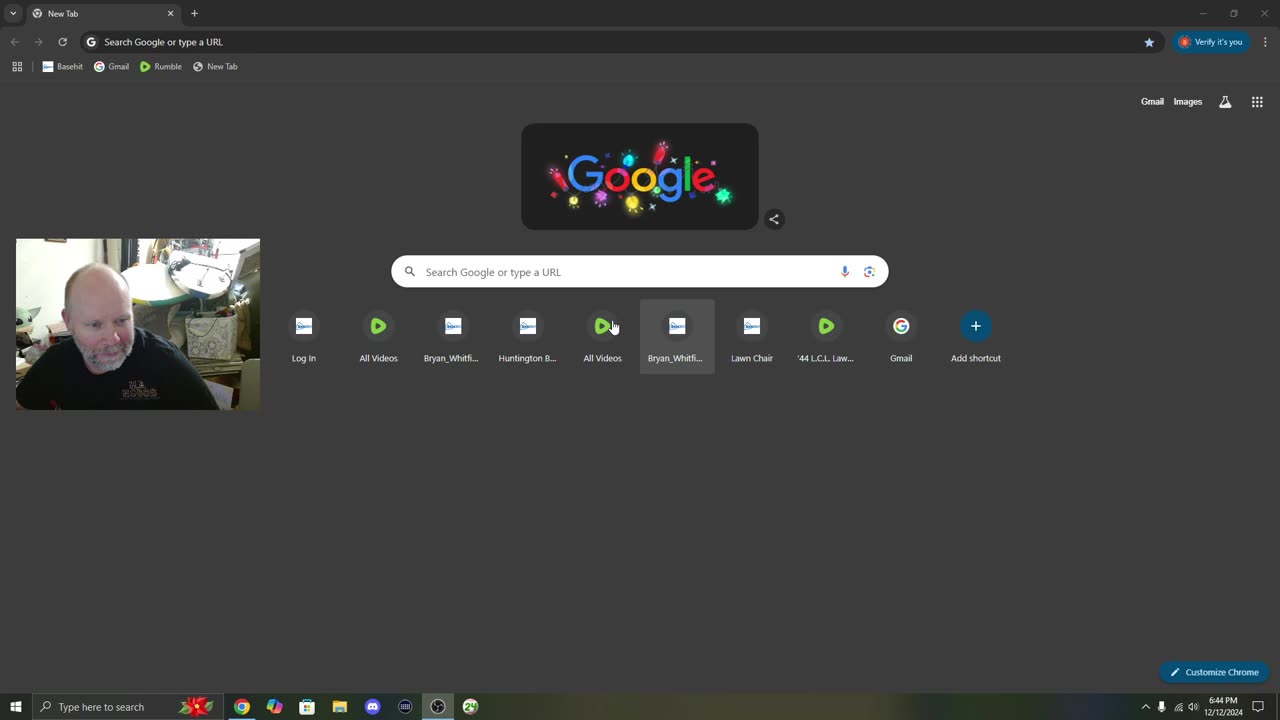Image resolution: width=1280 pixels, height=720 pixels.
Task: Click the Images link
Action: (1188, 102)
